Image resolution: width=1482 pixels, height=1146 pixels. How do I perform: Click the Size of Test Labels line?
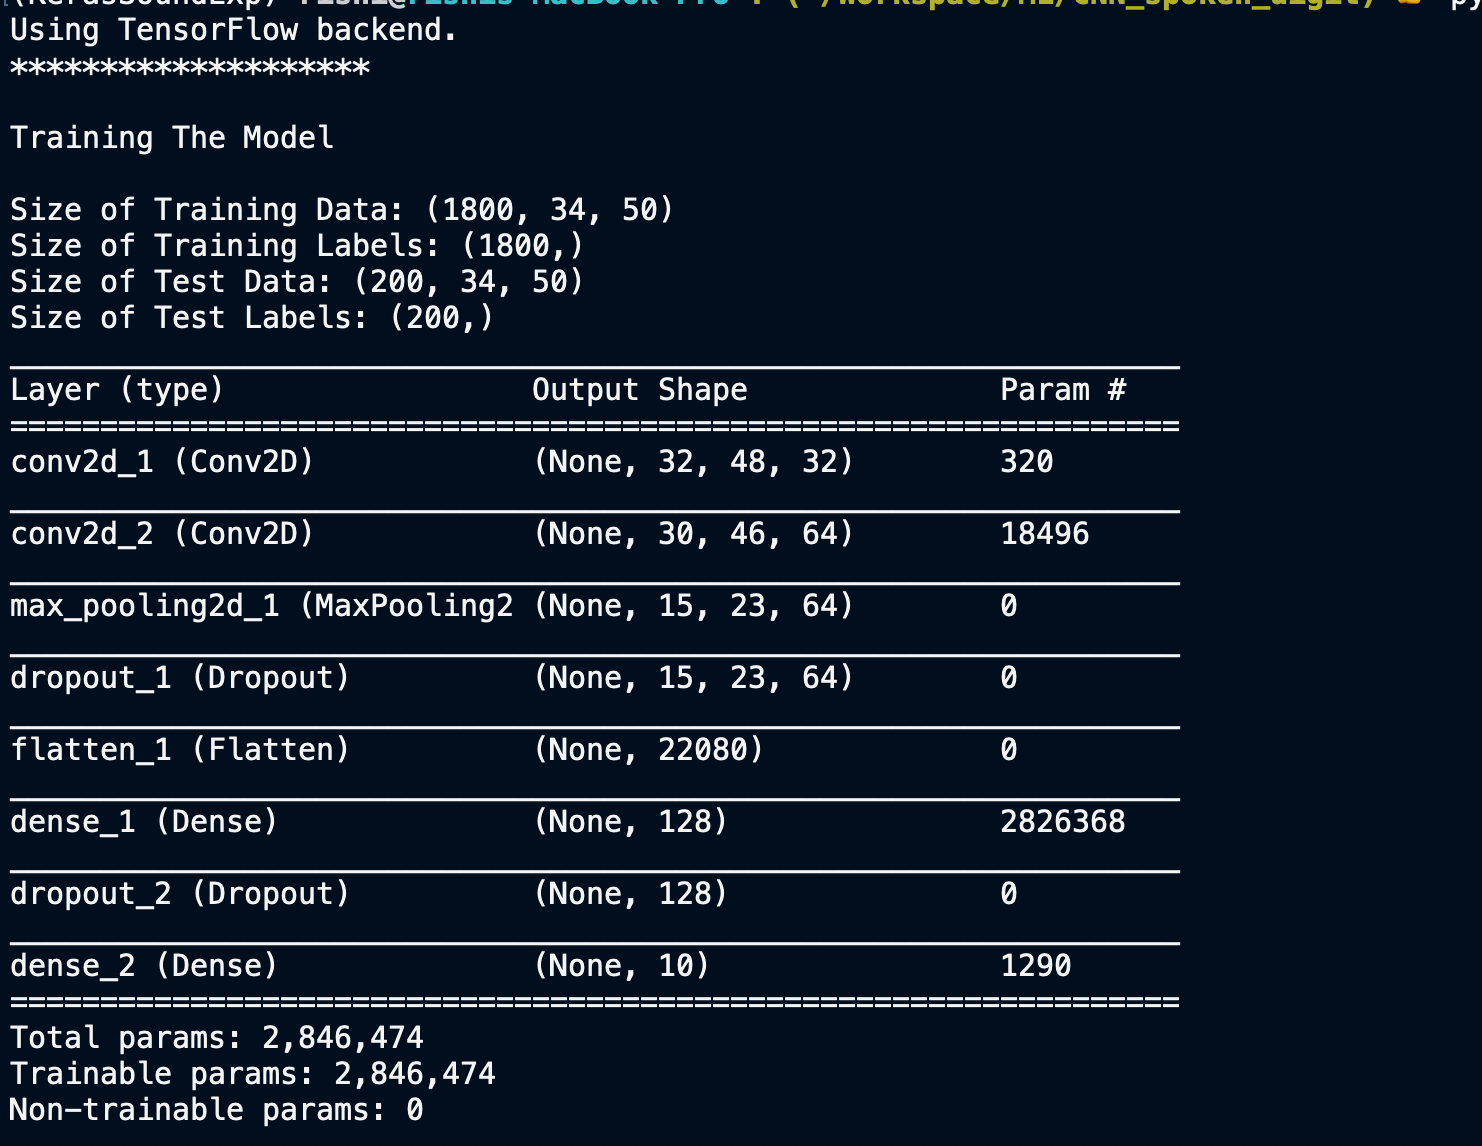[x=252, y=318]
